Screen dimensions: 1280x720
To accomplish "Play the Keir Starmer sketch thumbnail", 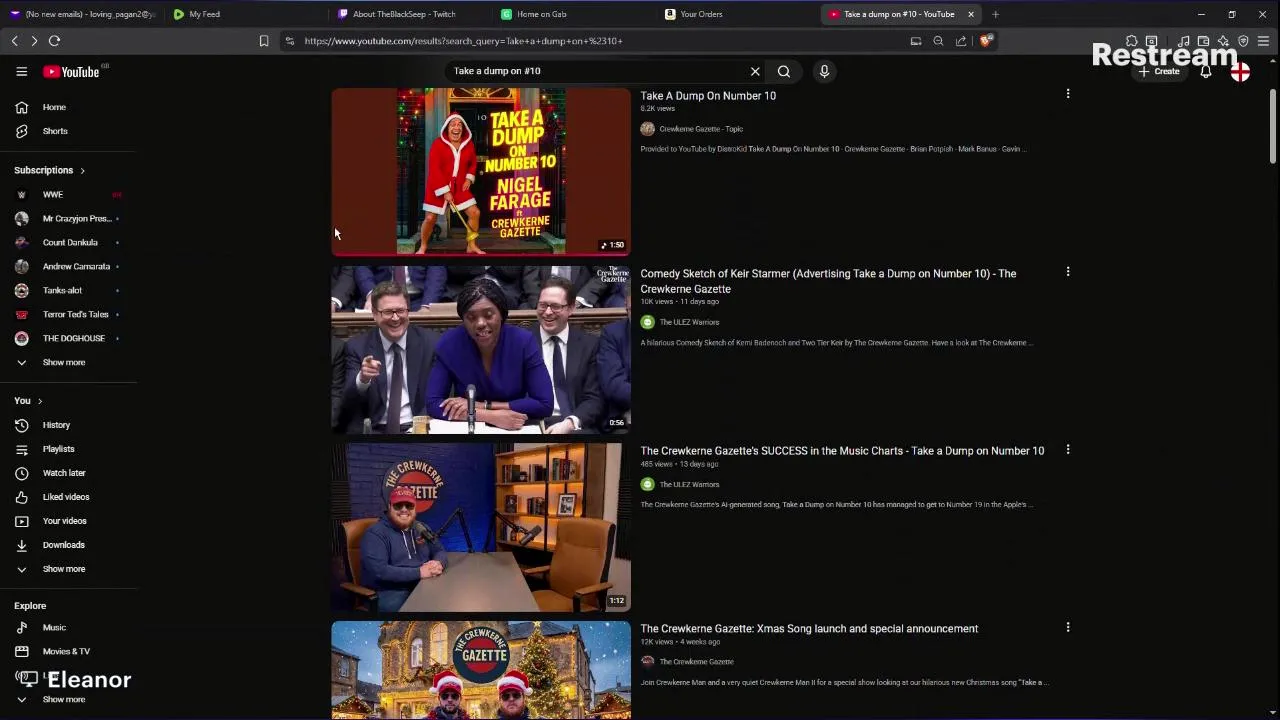I will pos(481,350).
